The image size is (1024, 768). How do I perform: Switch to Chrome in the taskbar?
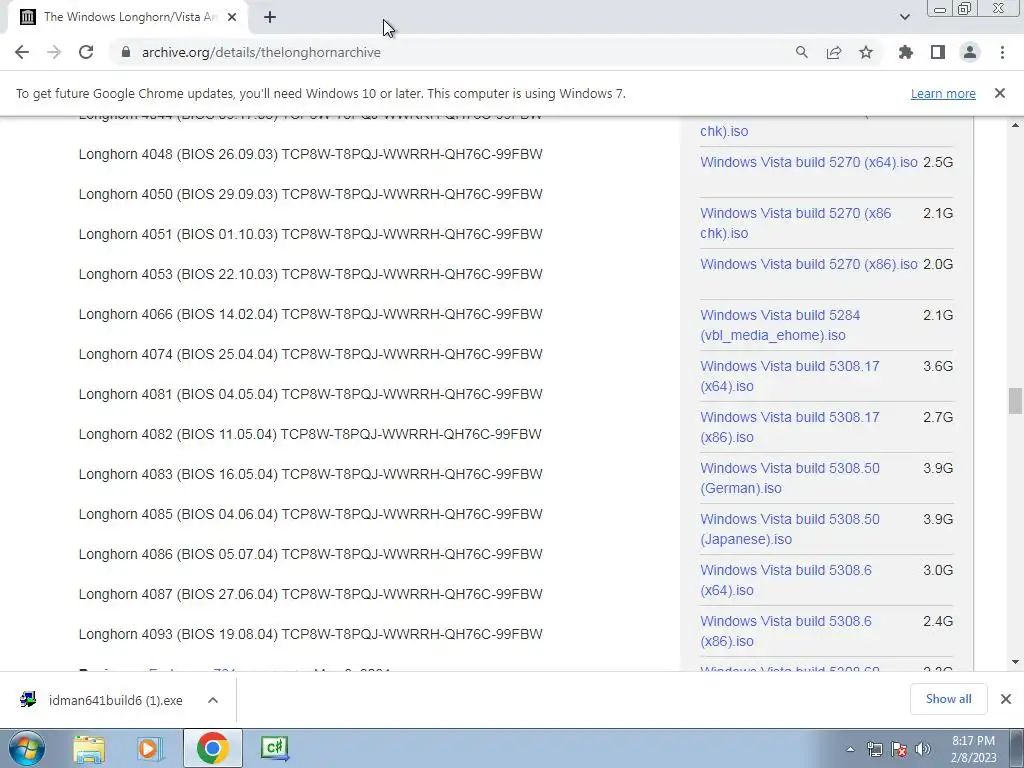pos(212,748)
